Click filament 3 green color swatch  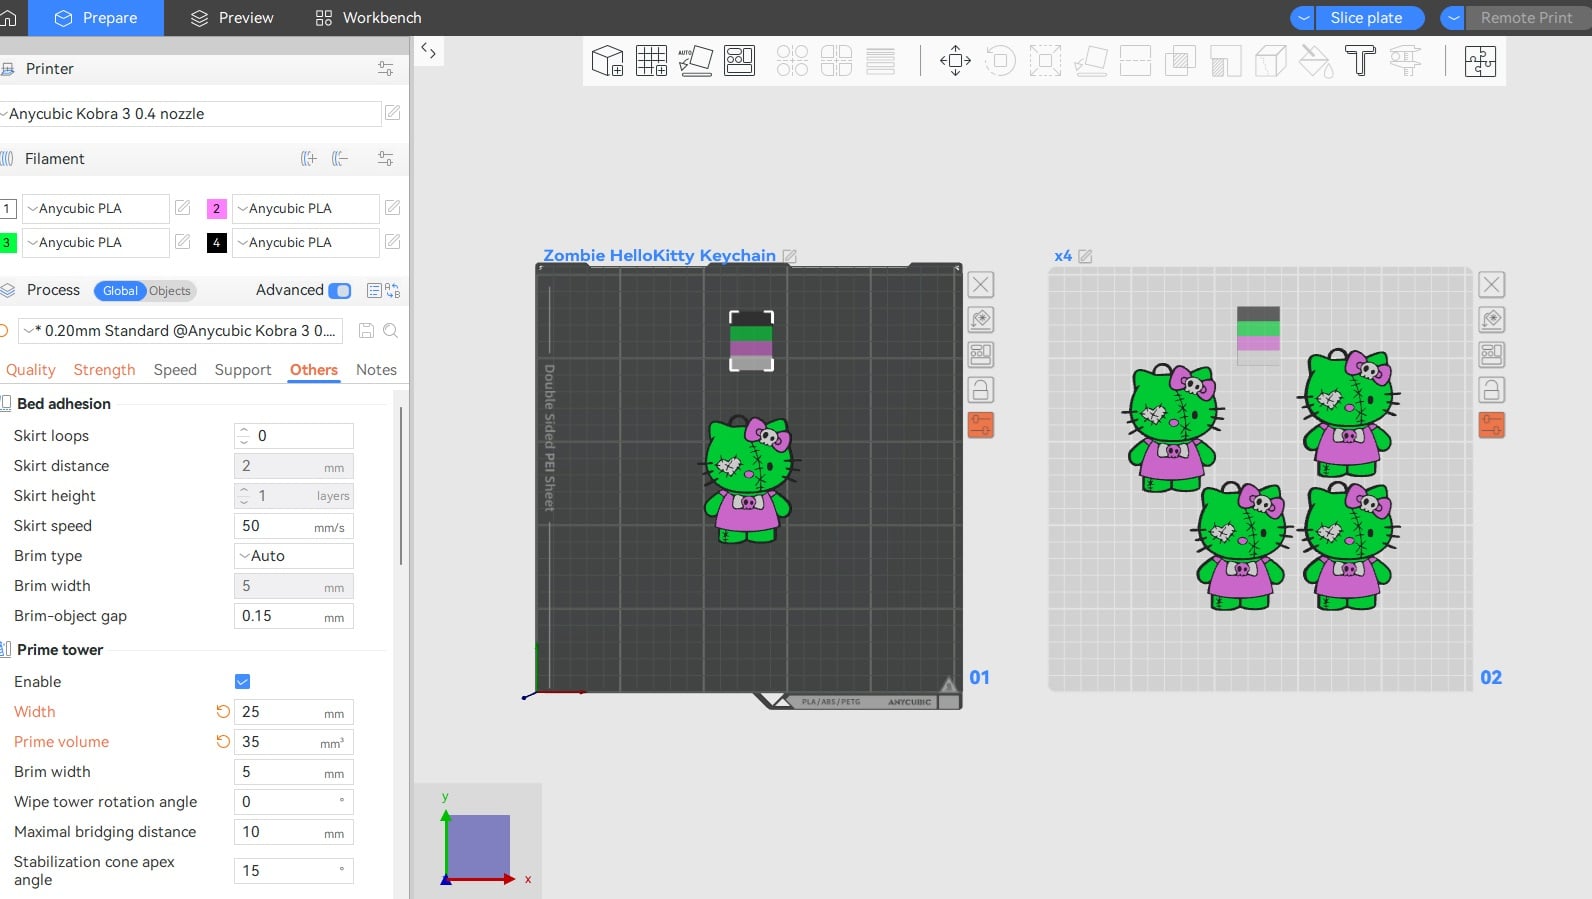(7, 242)
